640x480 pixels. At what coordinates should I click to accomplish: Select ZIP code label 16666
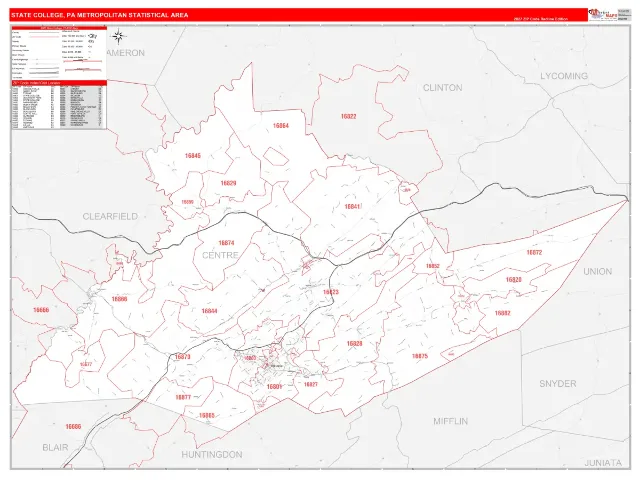[x=41, y=310]
